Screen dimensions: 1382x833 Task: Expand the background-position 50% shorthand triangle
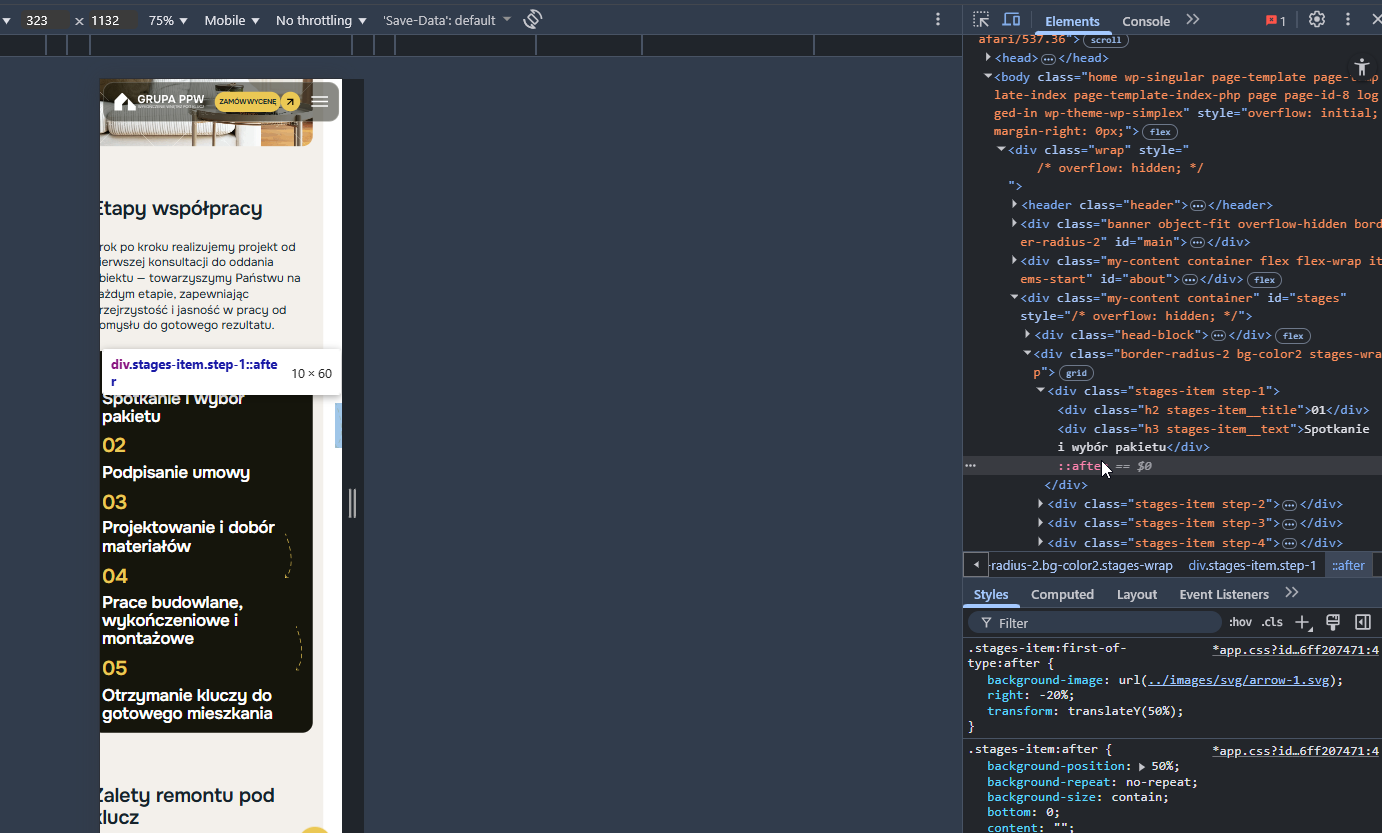tap(1143, 766)
